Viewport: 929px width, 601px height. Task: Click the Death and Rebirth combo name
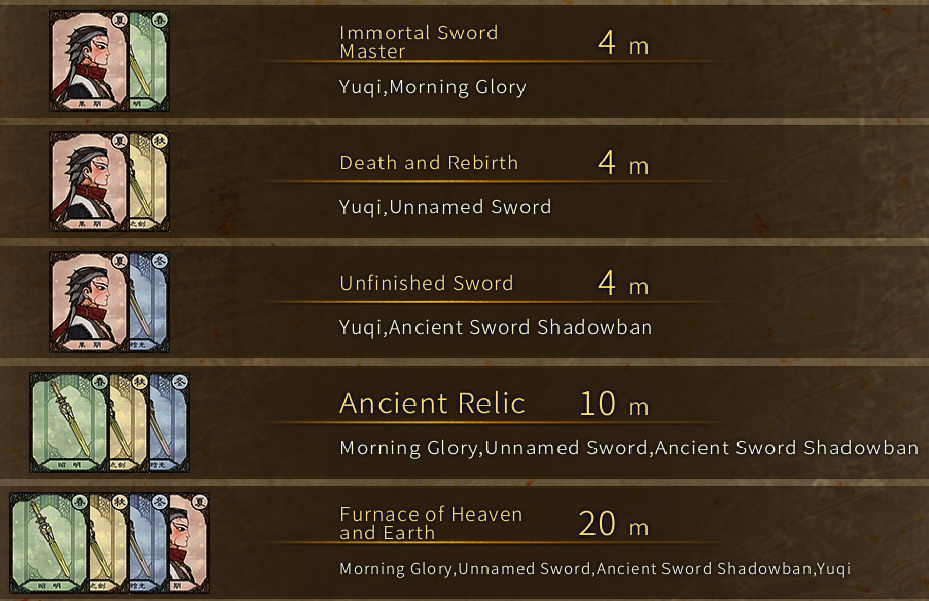[428, 163]
